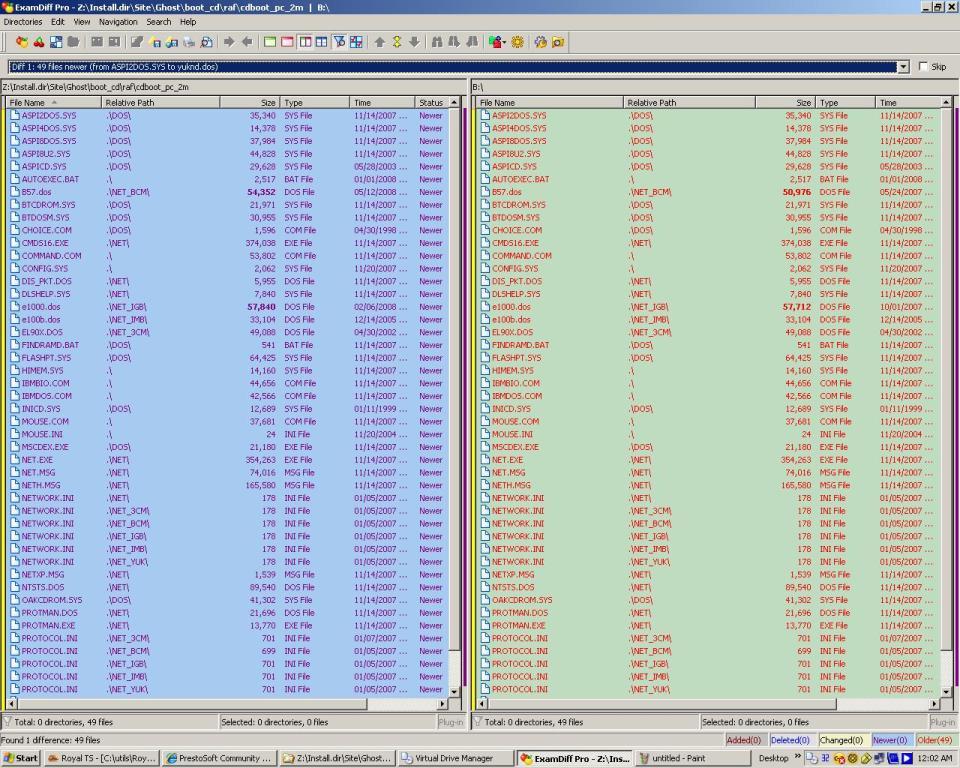The height and width of the screenshot is (768, 960).
Task: Click the Windows Start button
Action: point(20,758)
